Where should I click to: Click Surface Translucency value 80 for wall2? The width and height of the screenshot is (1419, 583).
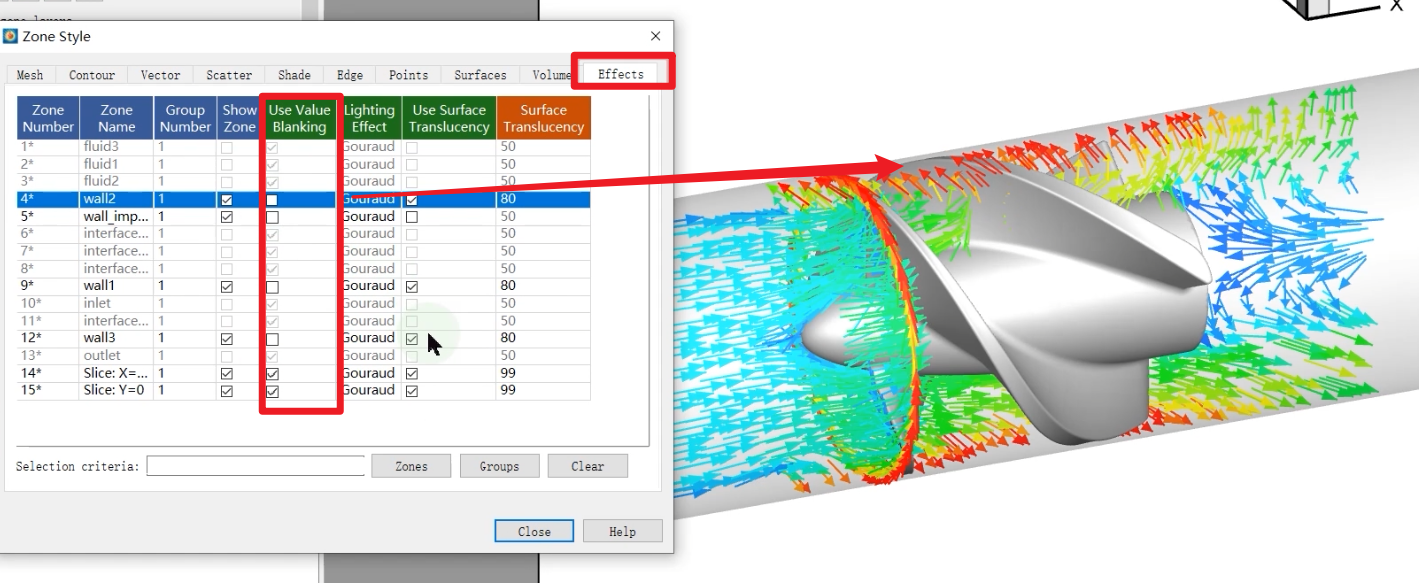pyautogui.click(x=543, y=199)
